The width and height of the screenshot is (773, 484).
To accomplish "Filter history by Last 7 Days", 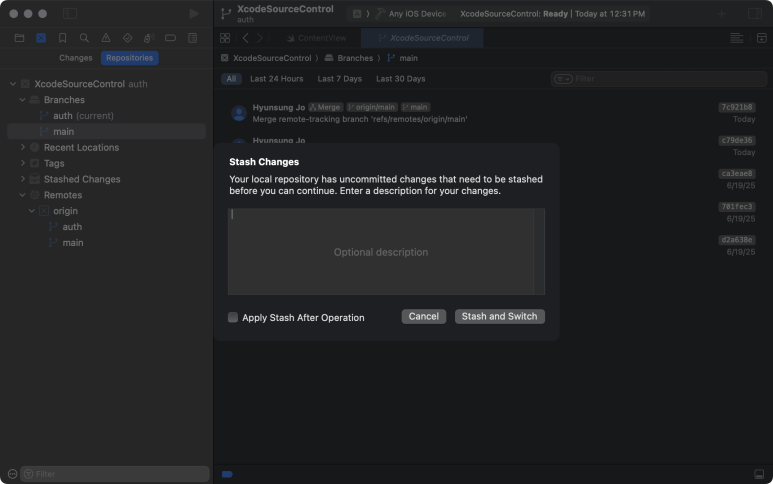I will 340,79.
